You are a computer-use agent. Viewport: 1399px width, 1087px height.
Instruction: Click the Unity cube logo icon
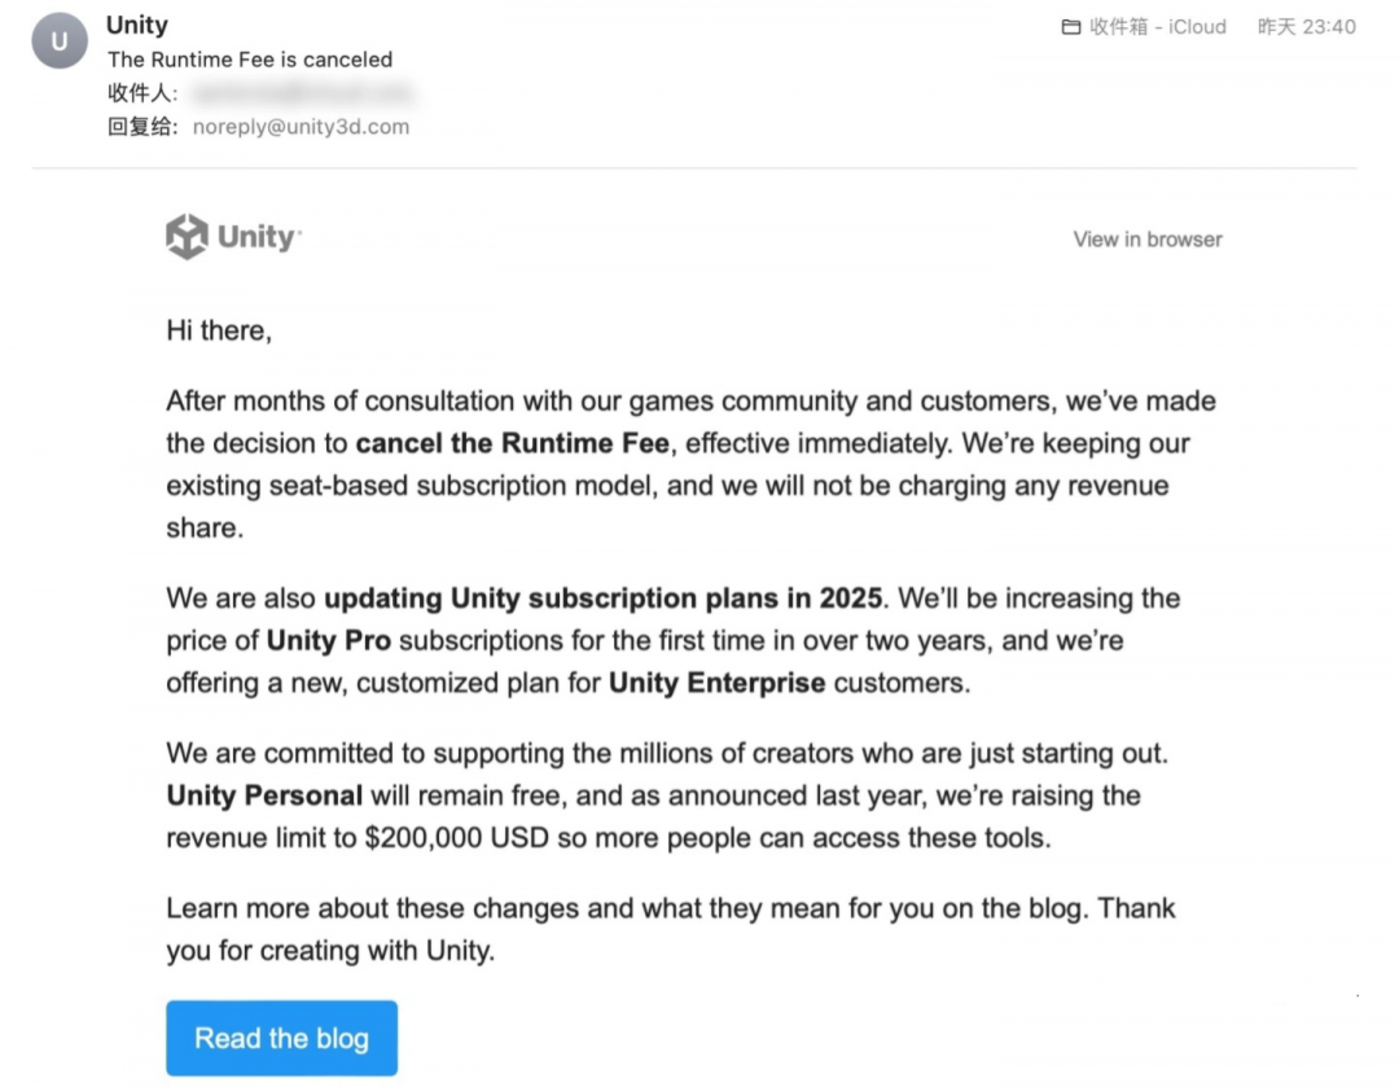tap(187, 237)
